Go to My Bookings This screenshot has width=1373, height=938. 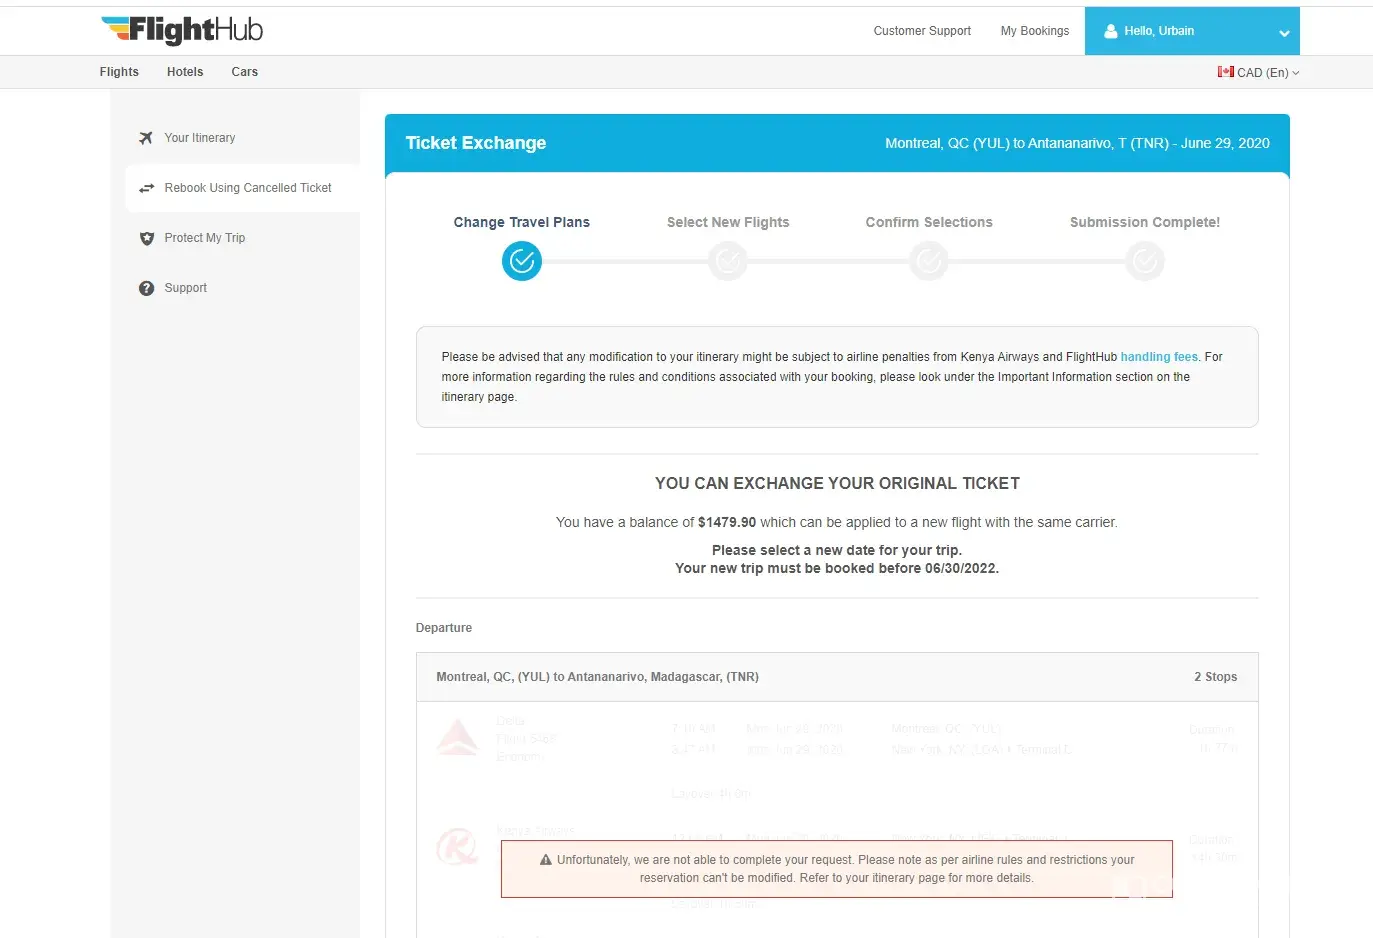point(1034,31)
